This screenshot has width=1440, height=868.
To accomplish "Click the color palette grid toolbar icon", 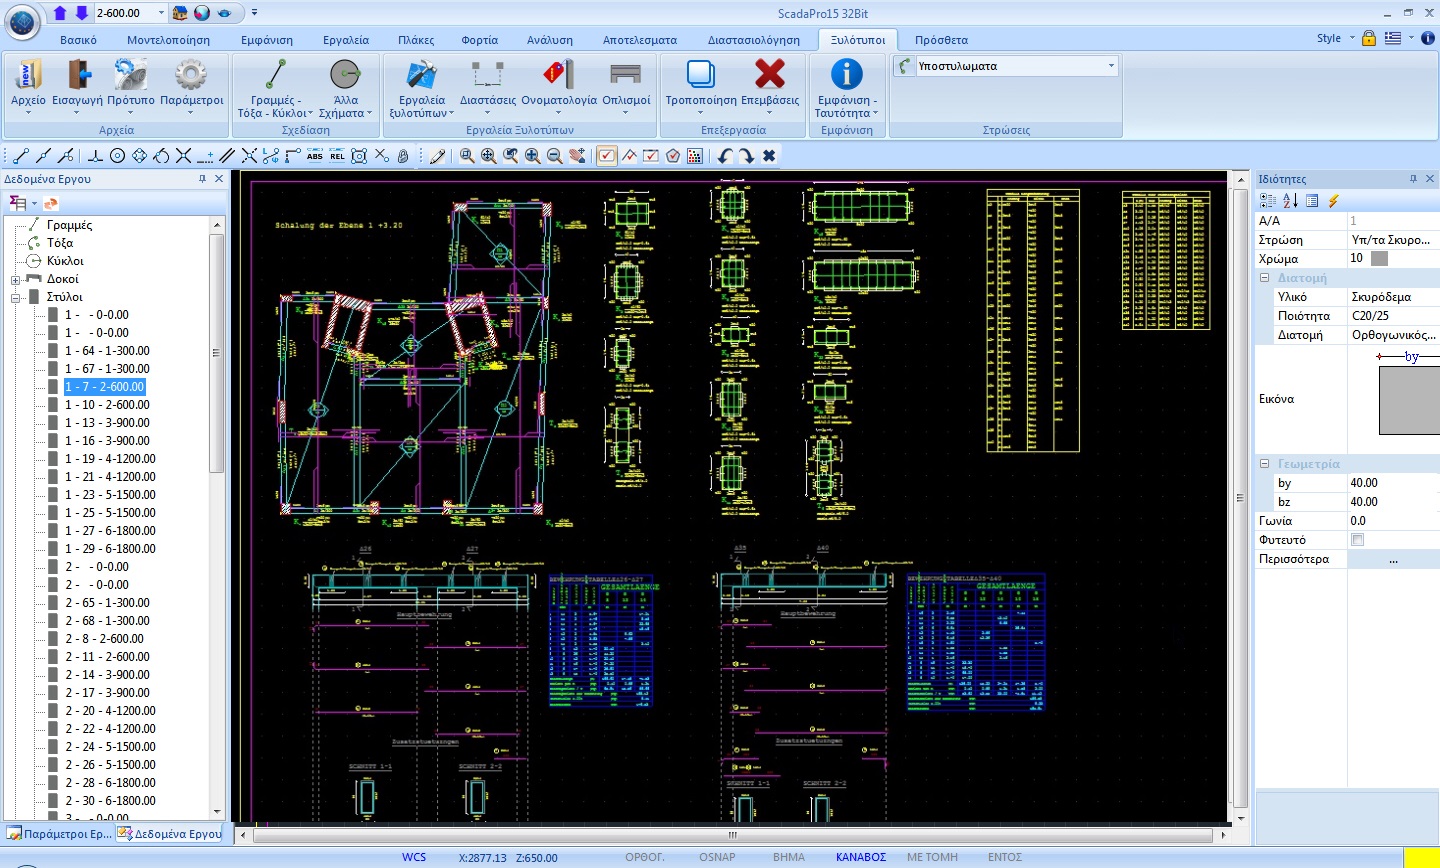I will click(x=695, y=156).
